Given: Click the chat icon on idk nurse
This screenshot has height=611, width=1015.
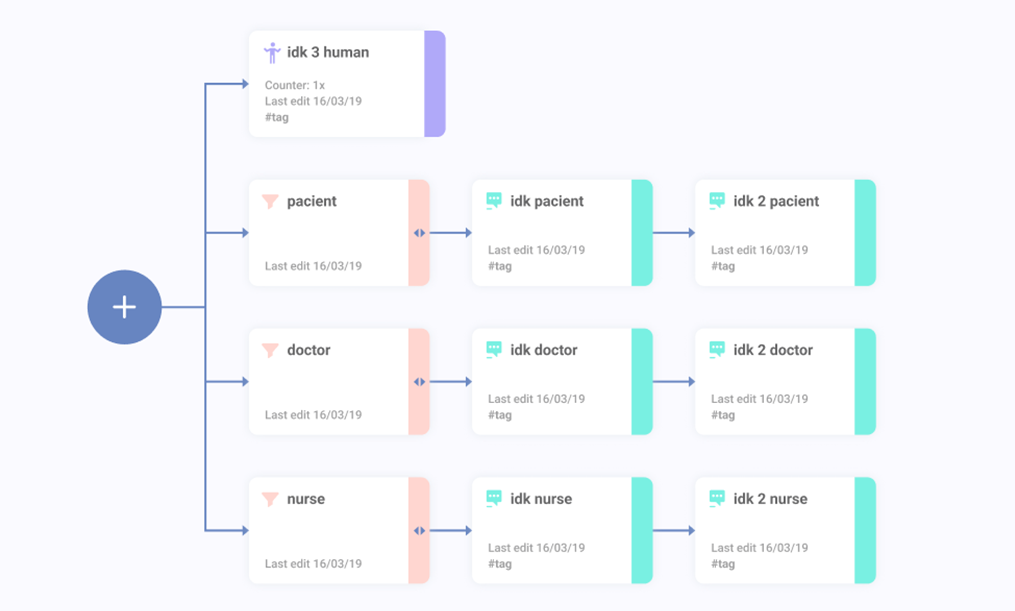Looking at the screenshot, I should pos(494,499).
